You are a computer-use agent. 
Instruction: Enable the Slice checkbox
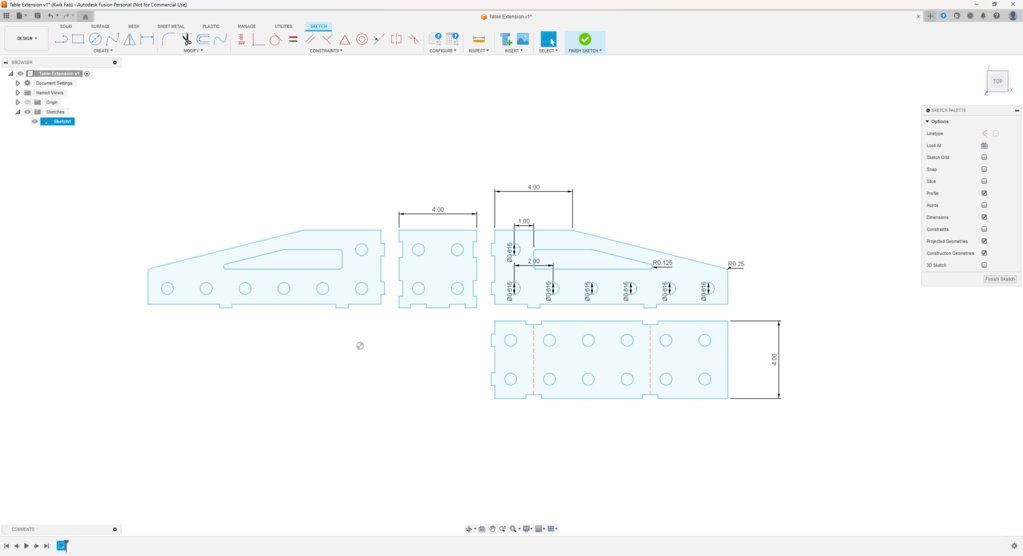984,181
